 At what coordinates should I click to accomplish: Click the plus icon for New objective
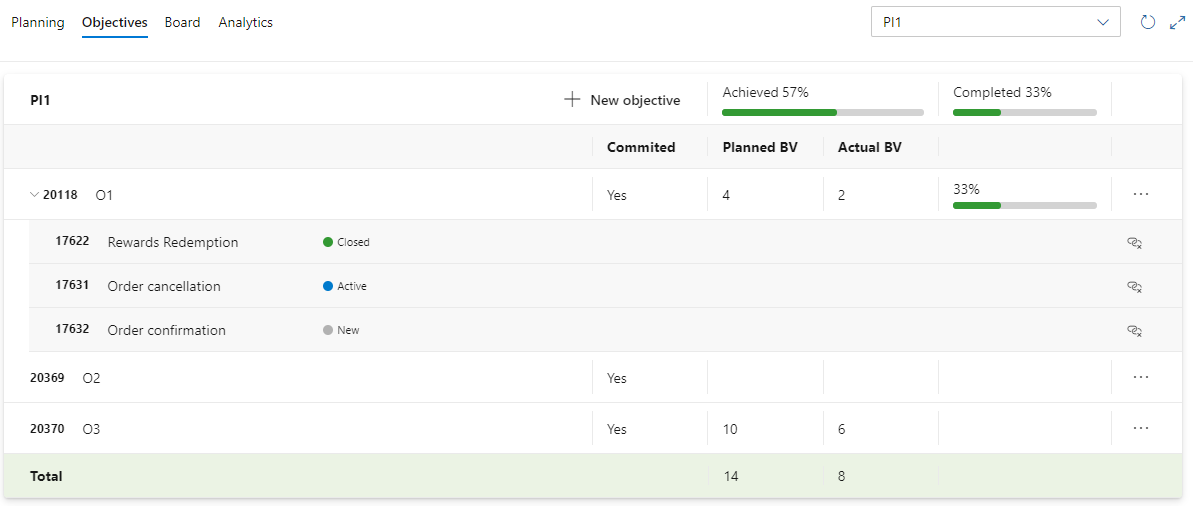(x=572, y=100)
